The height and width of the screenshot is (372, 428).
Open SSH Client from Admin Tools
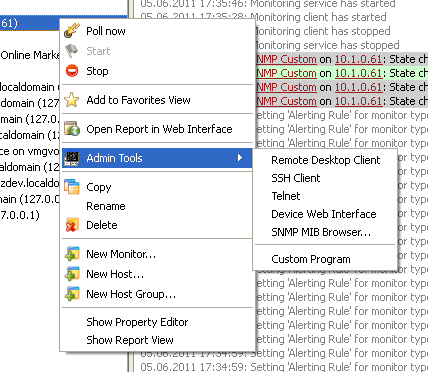click(325, 178)
